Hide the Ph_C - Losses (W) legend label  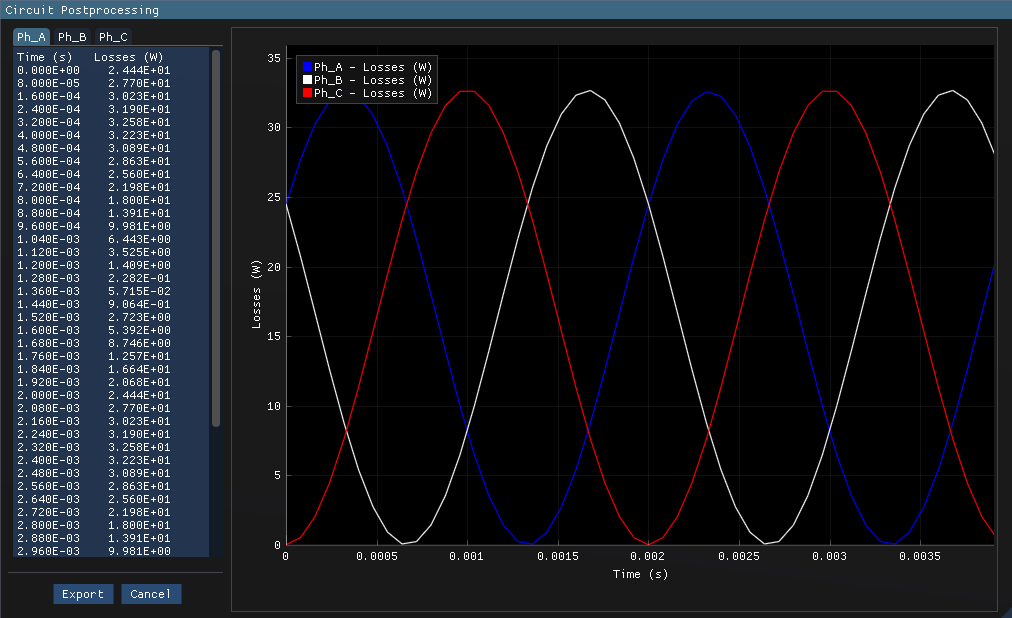pyautogui.click(x=373, y=93)
